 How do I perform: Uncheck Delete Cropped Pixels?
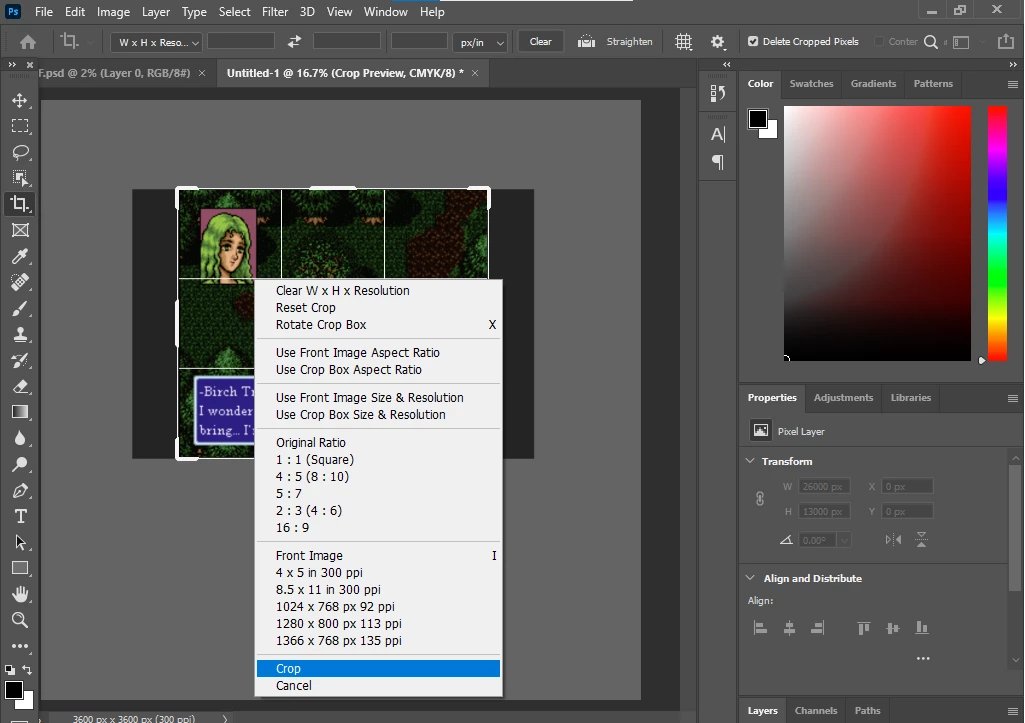click(x=753, y=42)
